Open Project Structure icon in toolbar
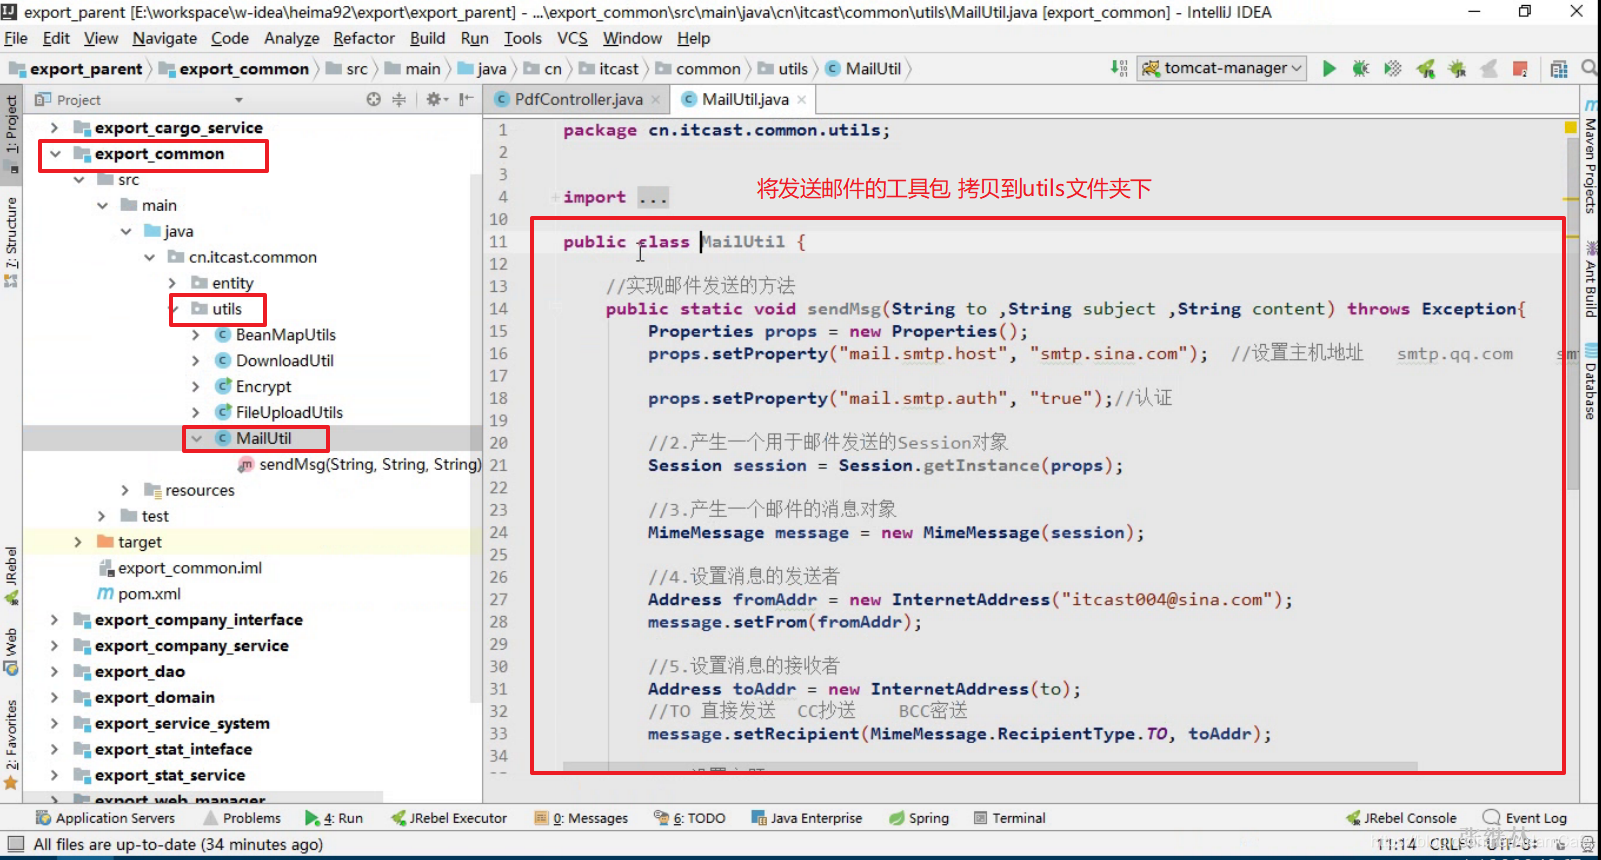Image resolution: width=1601 pixels, height=860 pixels. point(1559,68)
